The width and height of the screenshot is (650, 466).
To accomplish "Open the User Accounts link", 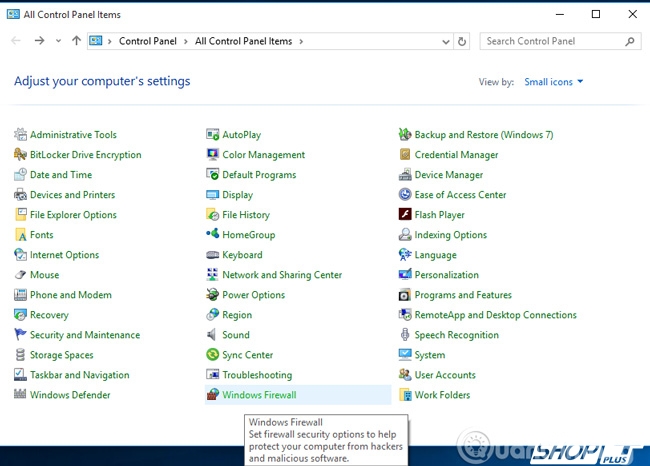I will (445, 375).
